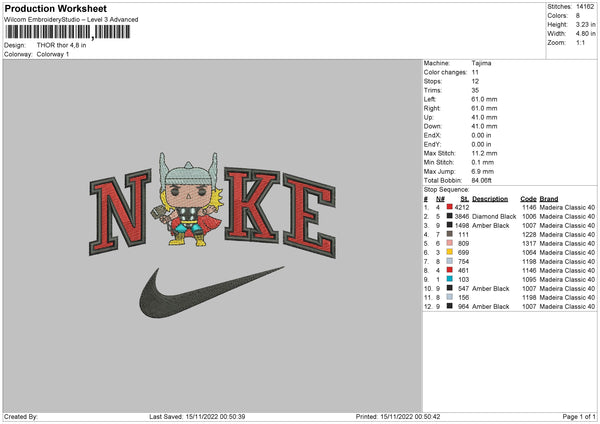Screen dimensions: 600x424
Task: Click the Width value "4.80 in"
Action: [x=585, y=34]
